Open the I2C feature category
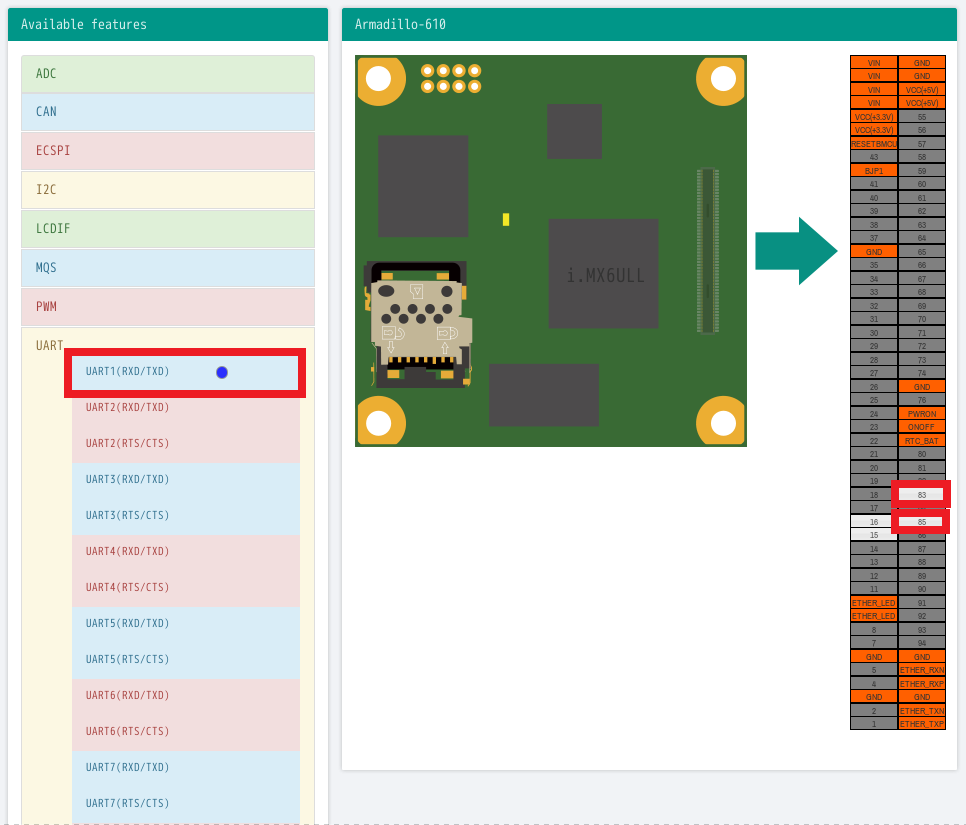 (x=168, y=190)
